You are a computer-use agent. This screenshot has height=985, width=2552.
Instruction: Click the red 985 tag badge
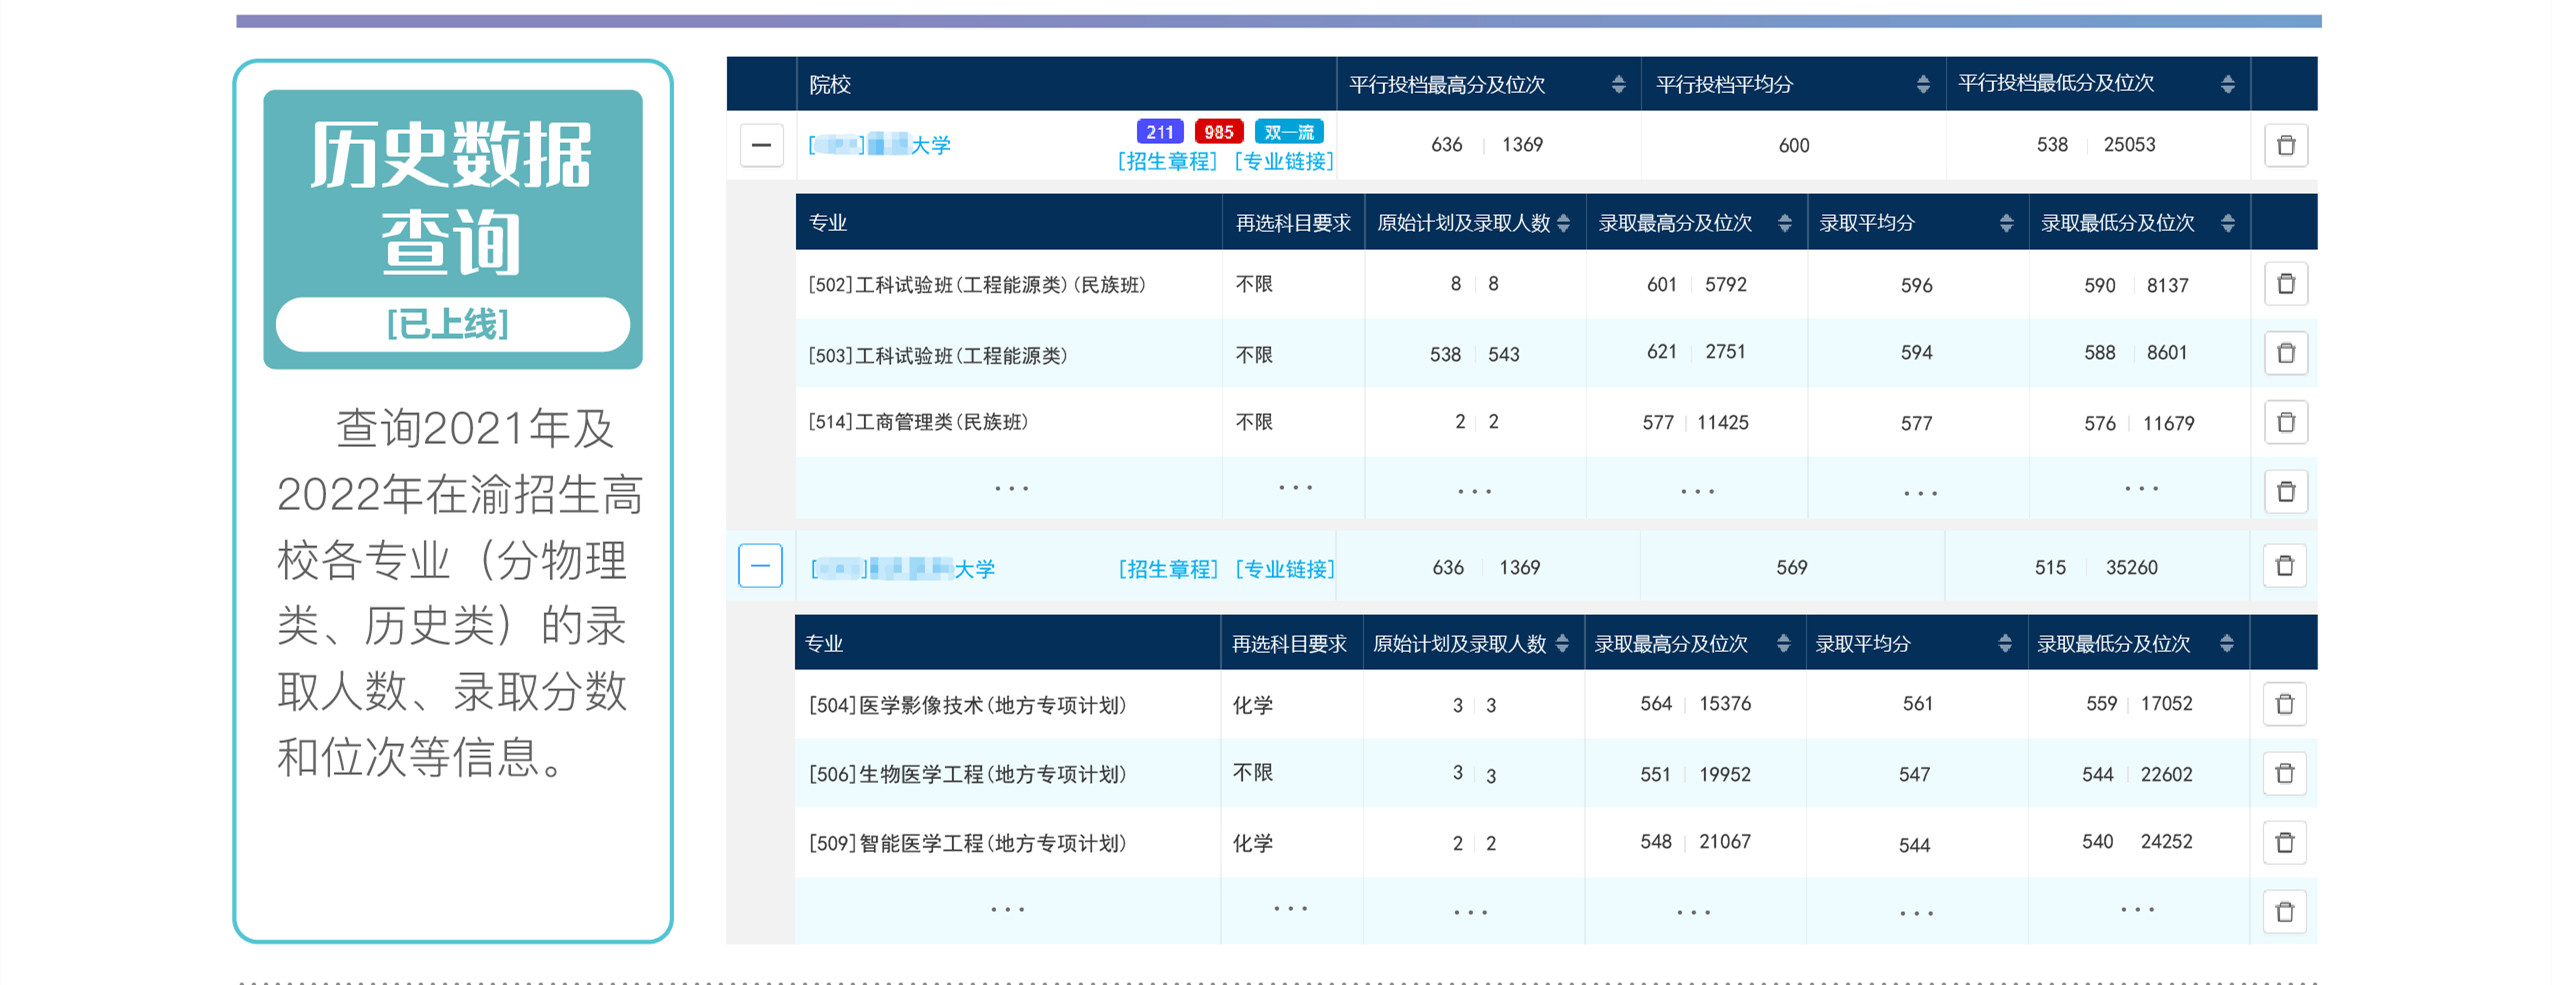click(1218, 132)
